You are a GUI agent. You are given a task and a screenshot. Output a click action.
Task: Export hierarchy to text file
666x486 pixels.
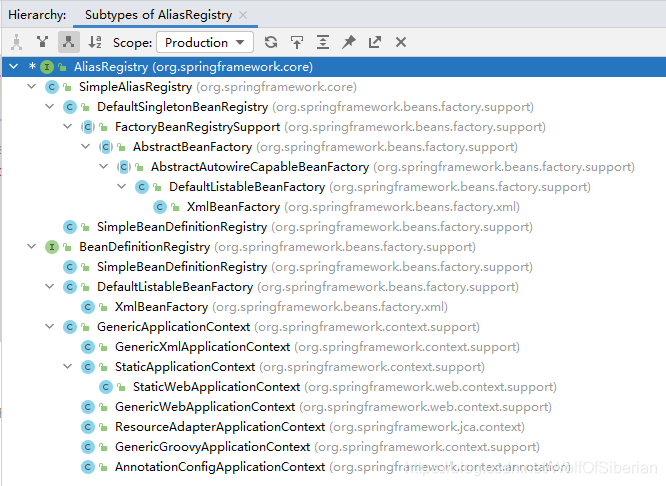(375, 42)
